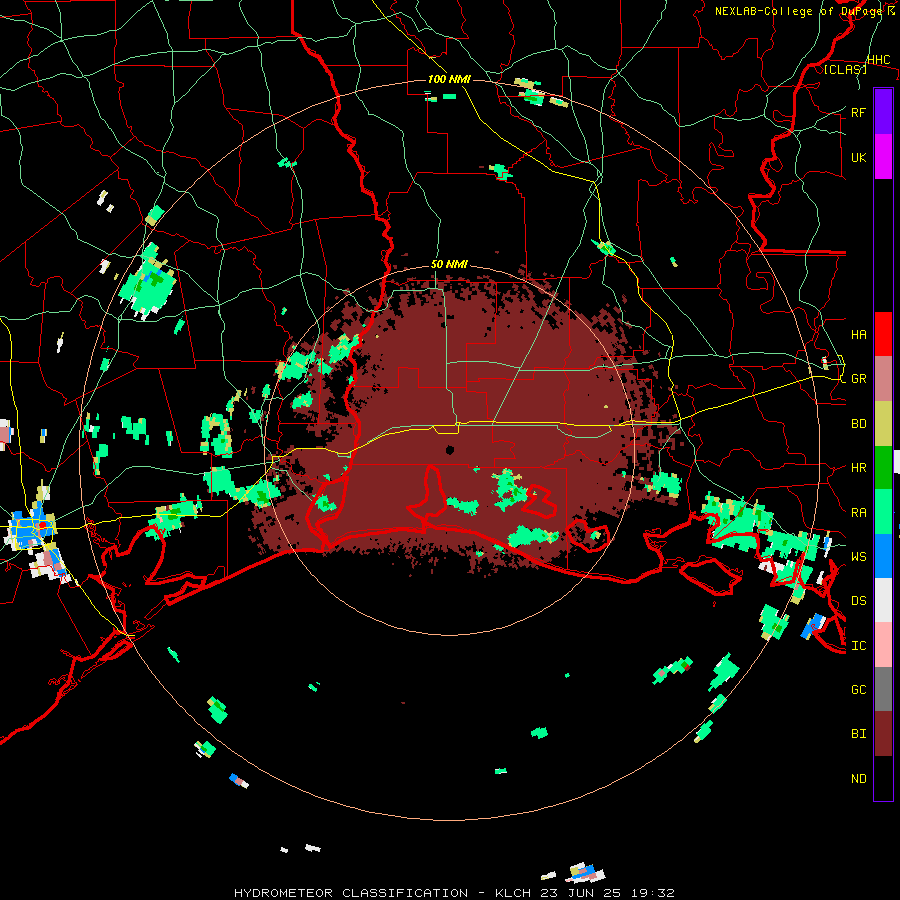The width and height of the screenshot is (900, 900).
Task: Click the 'BI' legend label
Action: pos(858,734)
